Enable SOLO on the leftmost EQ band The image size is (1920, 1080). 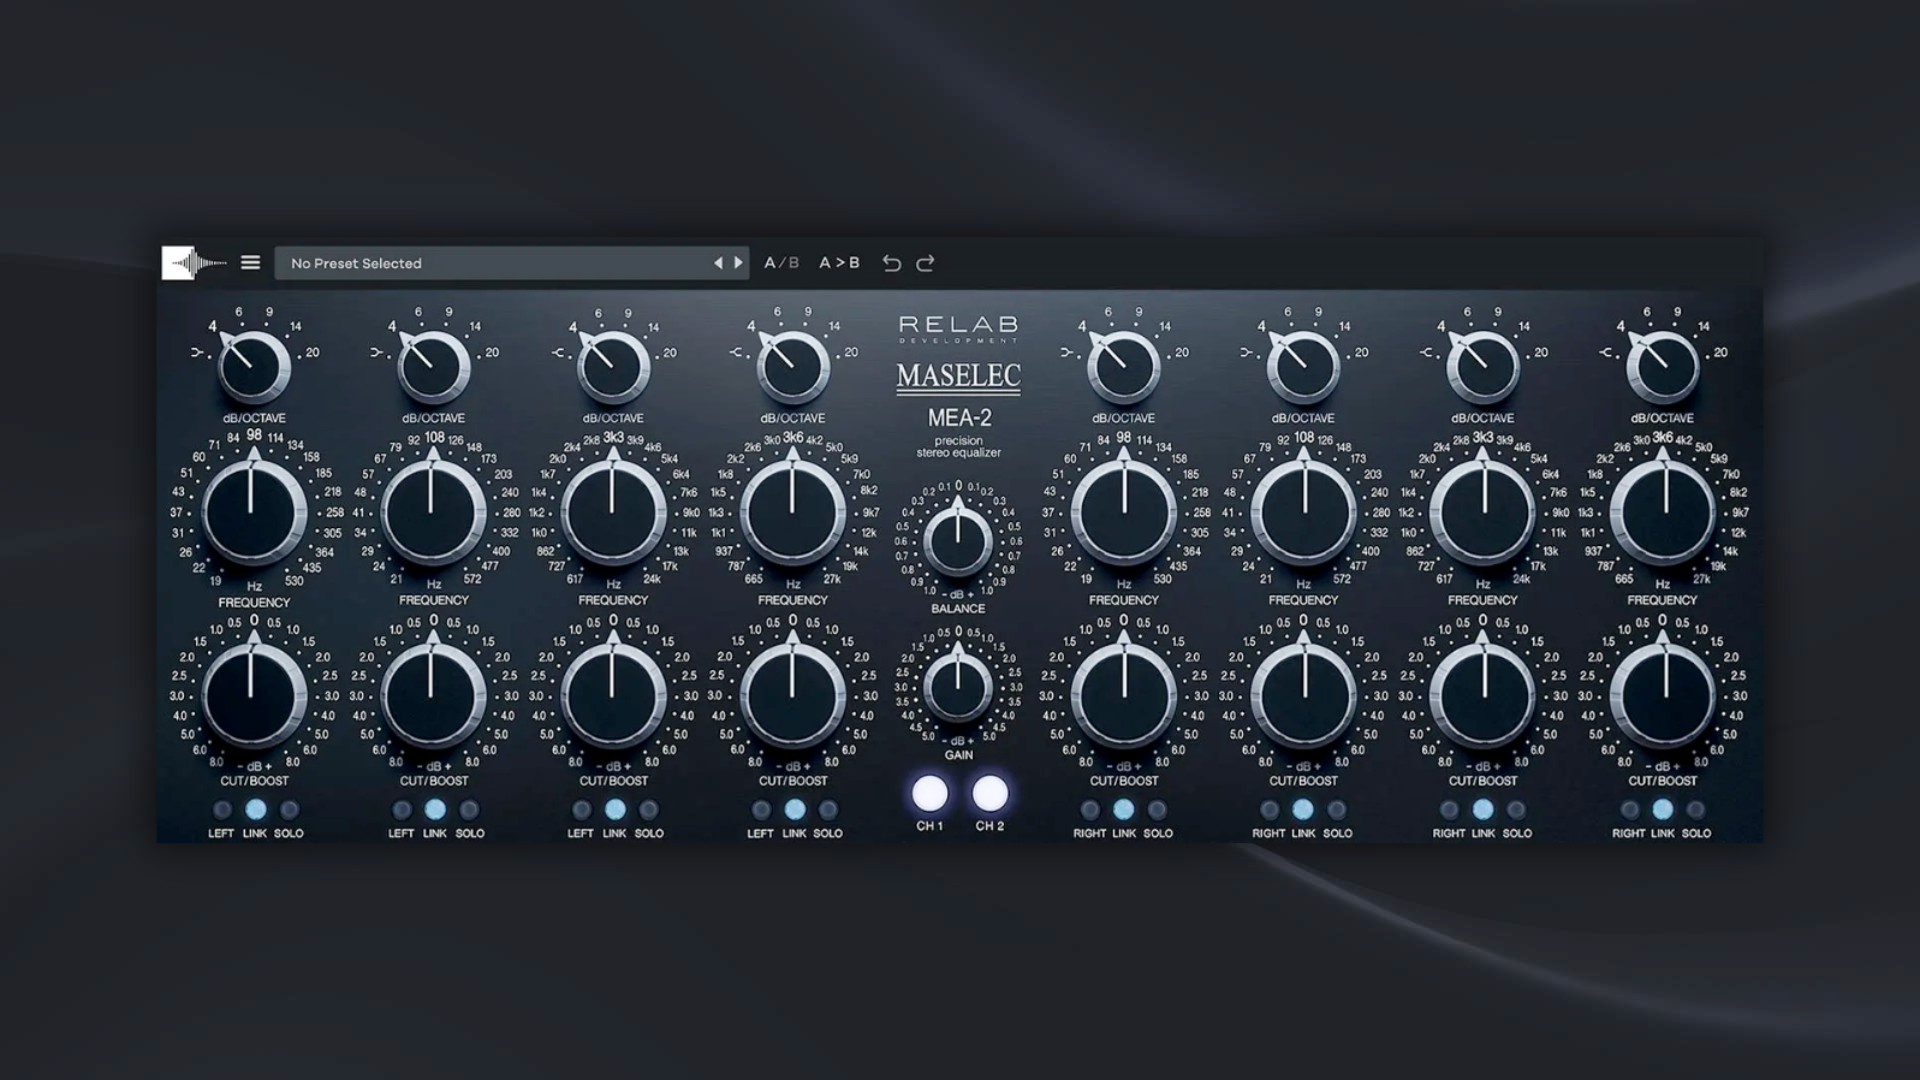[288, 811]
